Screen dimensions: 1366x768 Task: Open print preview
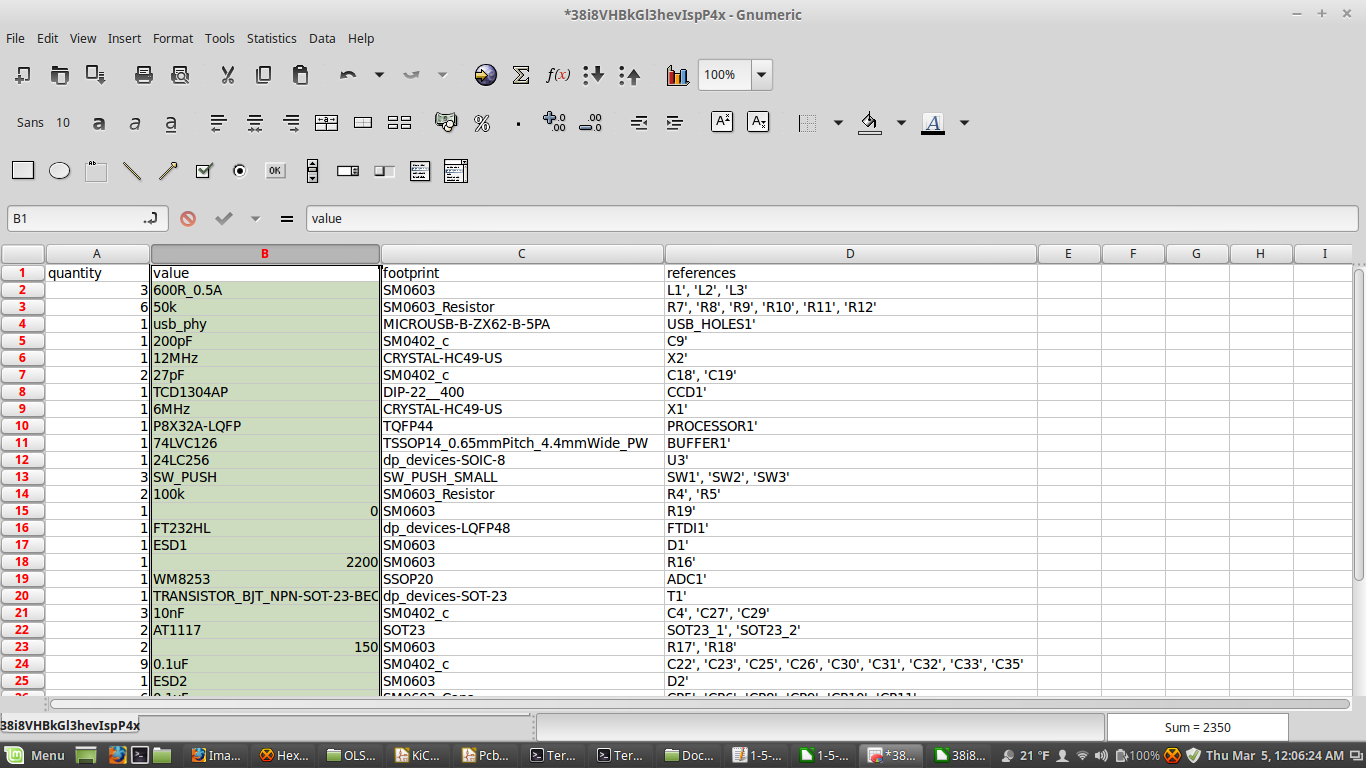click(180, 75)
